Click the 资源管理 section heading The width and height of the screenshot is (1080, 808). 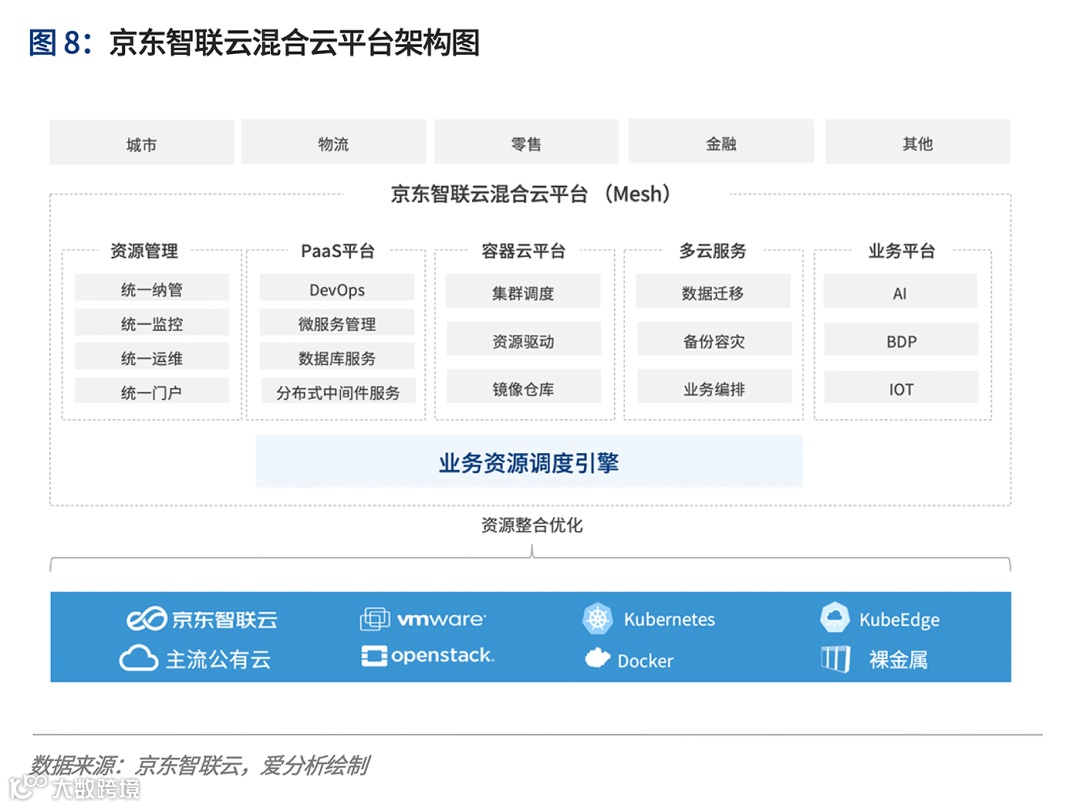point(144,251)
